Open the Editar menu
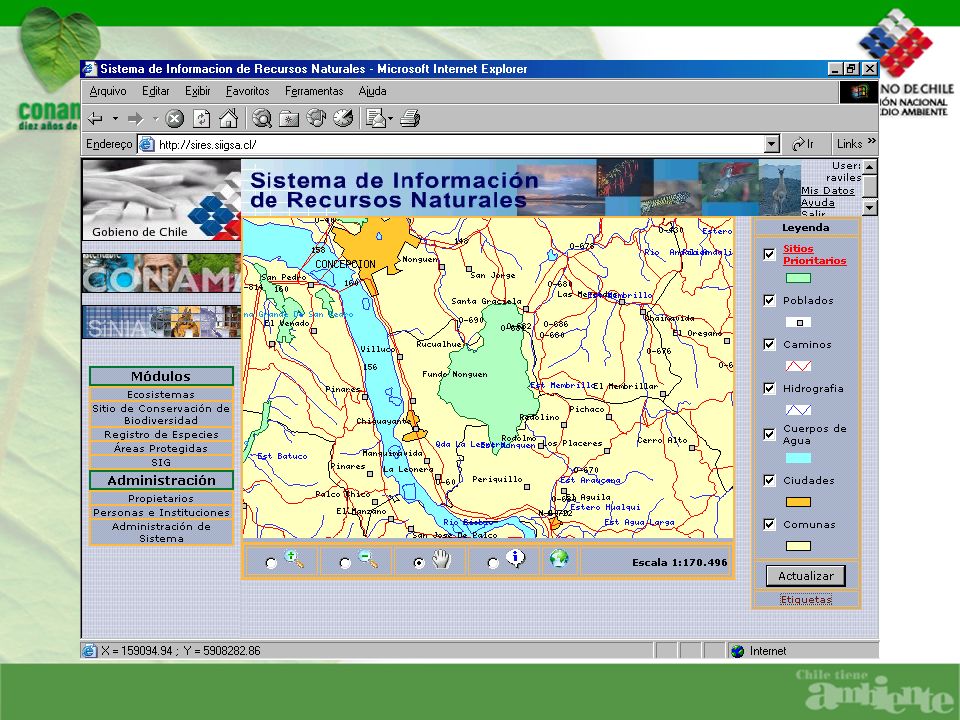The image size is (960, 720). pos(156,91)
